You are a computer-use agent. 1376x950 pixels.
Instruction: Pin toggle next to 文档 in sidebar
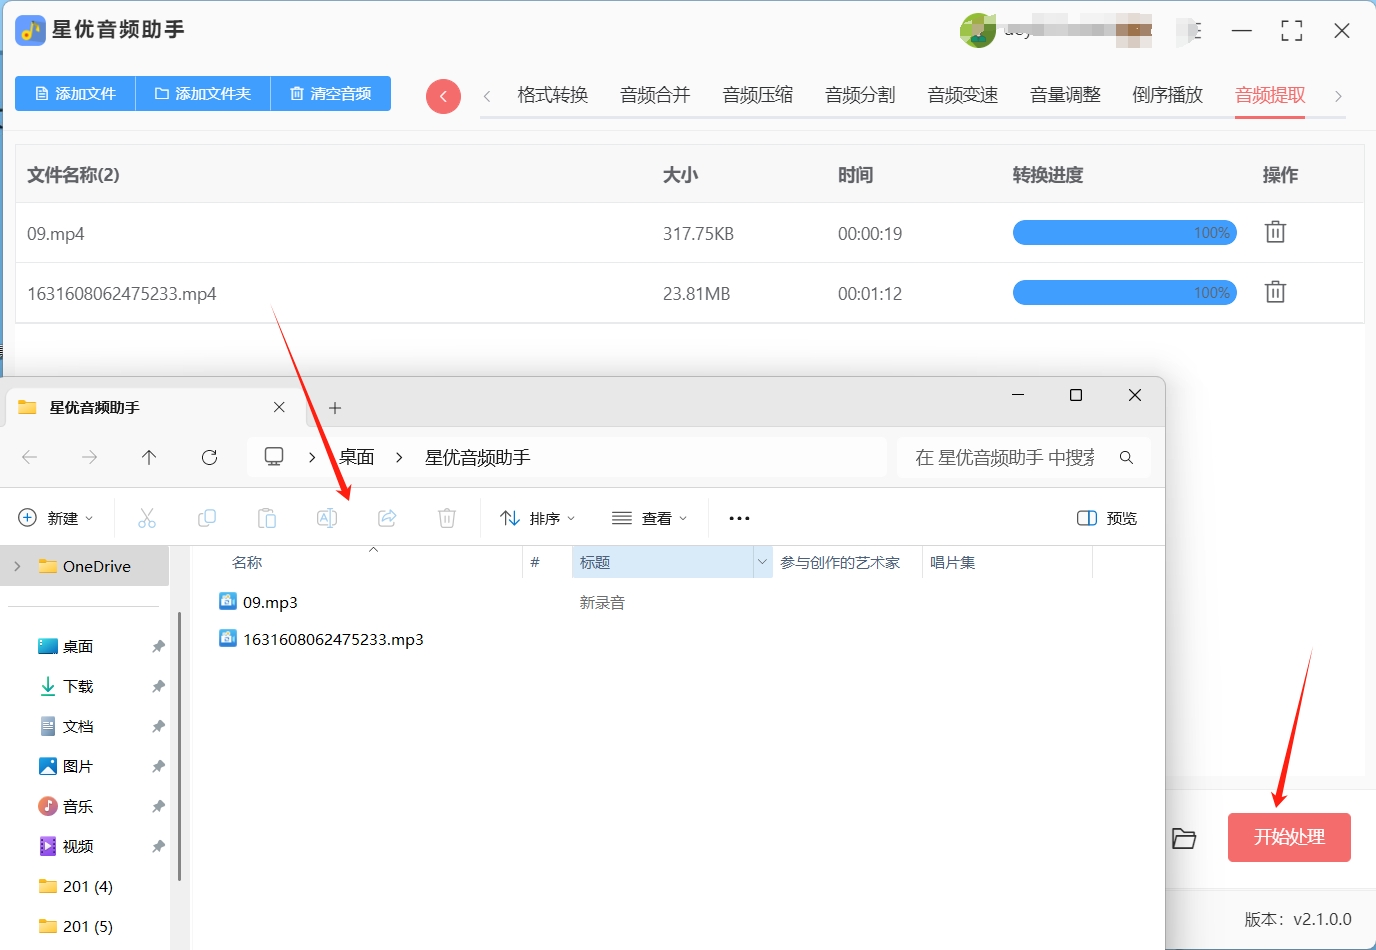coord(158,727)
